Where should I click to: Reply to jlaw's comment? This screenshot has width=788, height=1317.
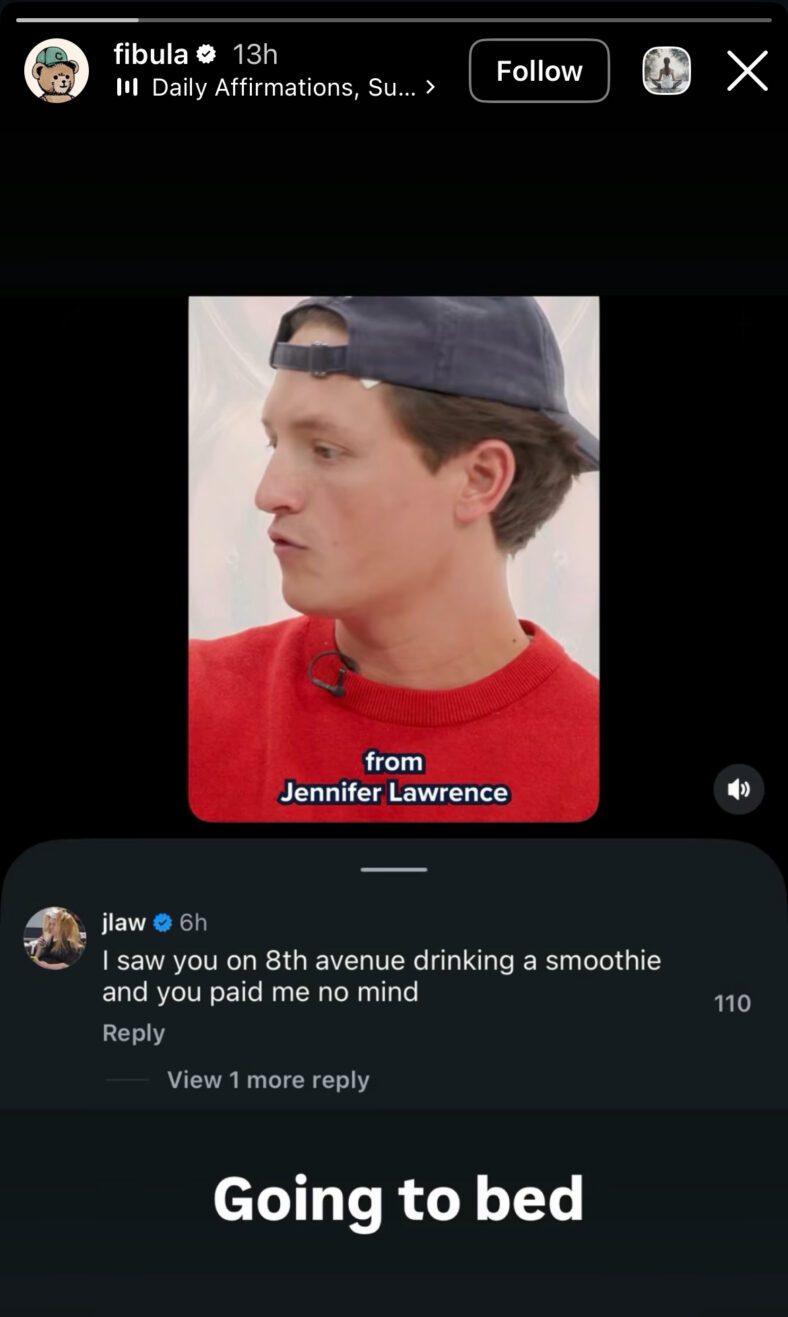(x=133, y=1032)
